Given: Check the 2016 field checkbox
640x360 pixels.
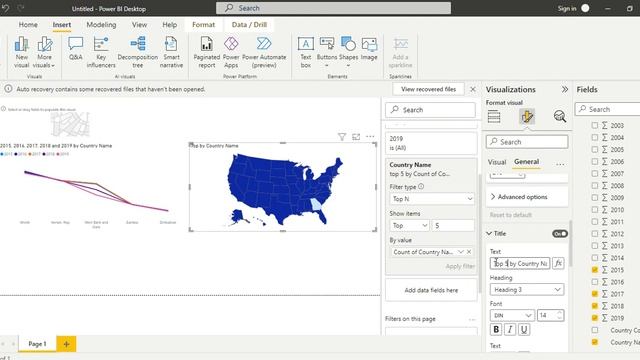Looking at the screenshot, I should 595,282.
